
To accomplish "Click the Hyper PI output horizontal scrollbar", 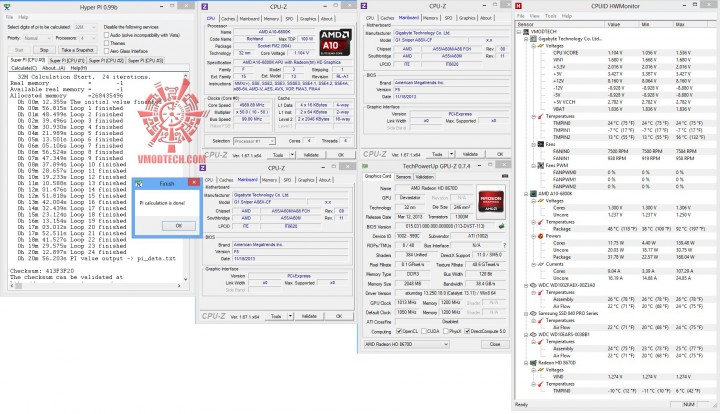I will [x=95, y=285].
